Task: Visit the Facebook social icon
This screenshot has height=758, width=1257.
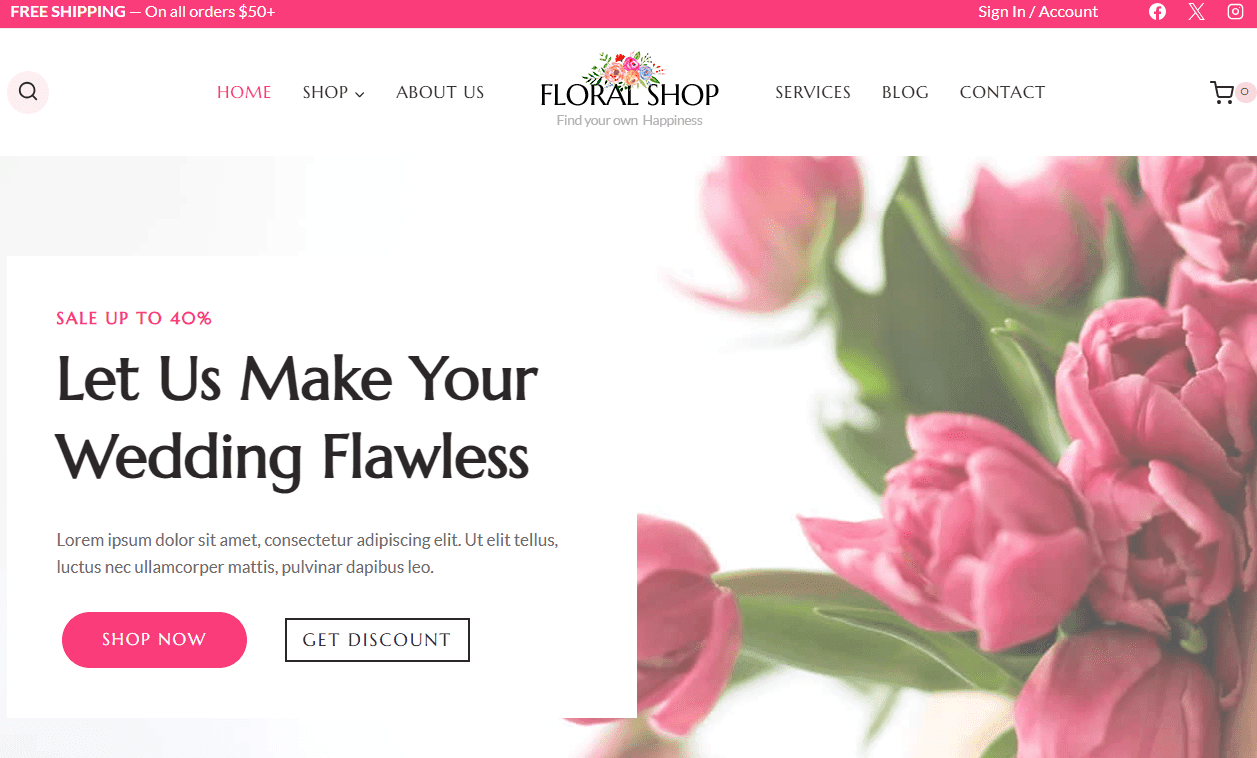Action: click(1157, 12)
